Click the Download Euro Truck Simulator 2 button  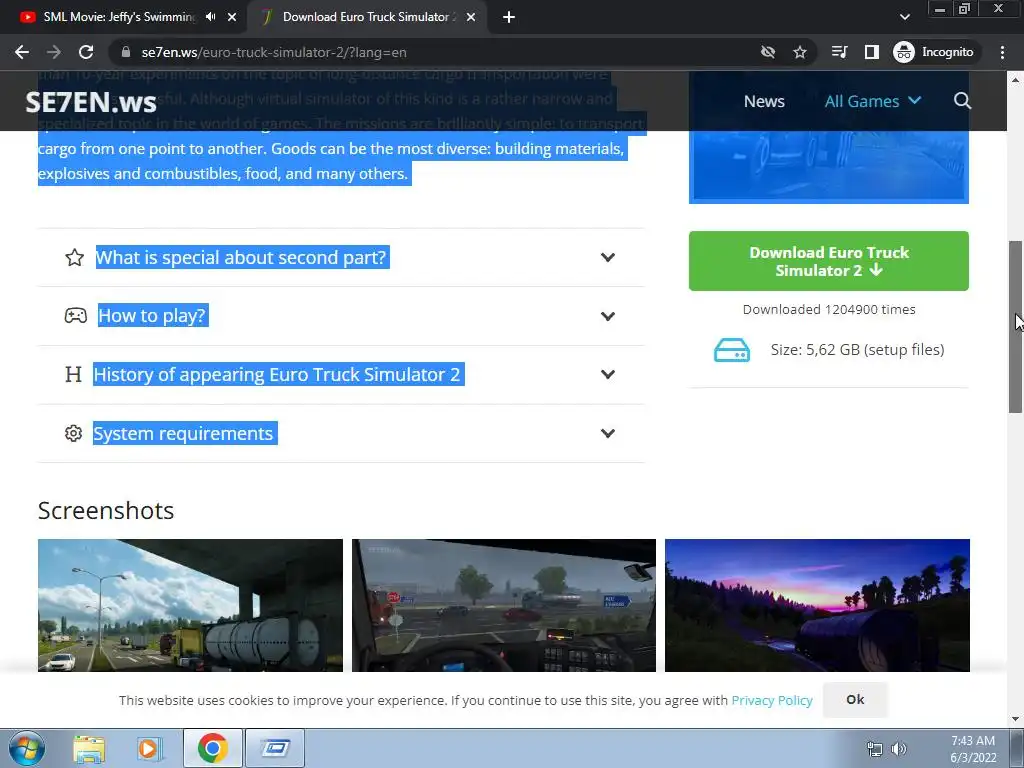pyautogui.click(x=829, y=261)
